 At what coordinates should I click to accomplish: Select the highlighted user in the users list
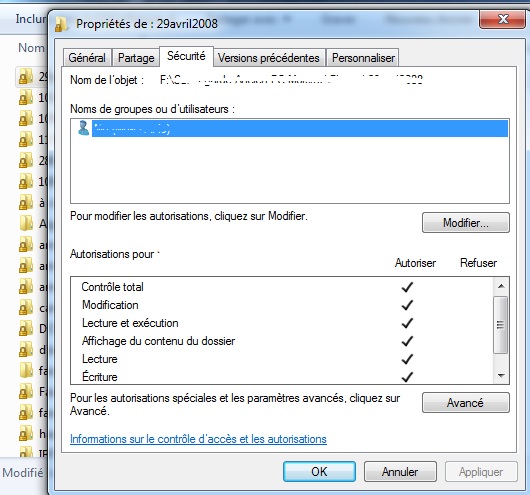(299, 128)
